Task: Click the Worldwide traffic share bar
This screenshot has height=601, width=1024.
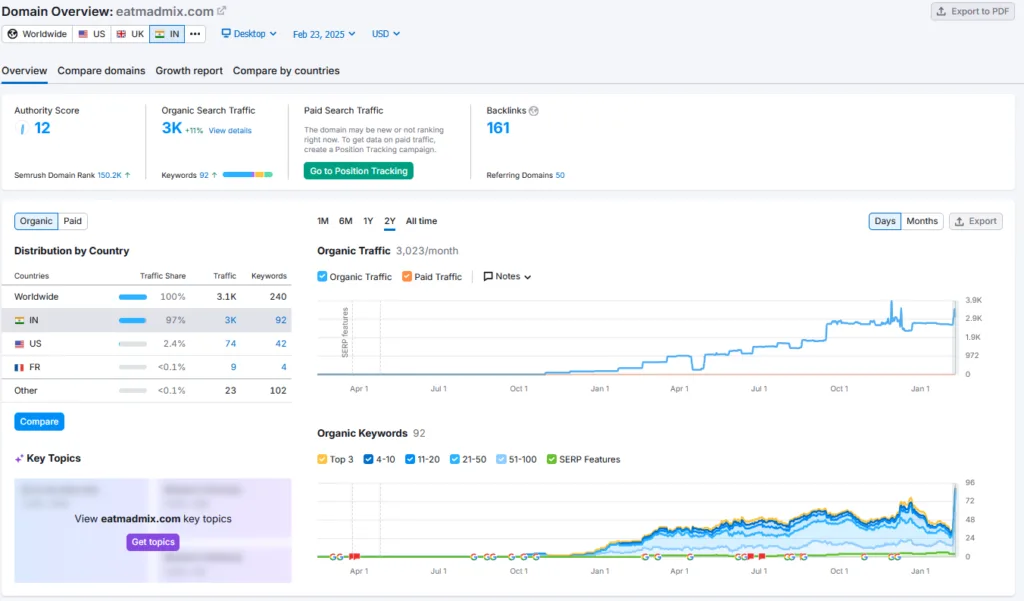Action: click(x=133, y=297)
